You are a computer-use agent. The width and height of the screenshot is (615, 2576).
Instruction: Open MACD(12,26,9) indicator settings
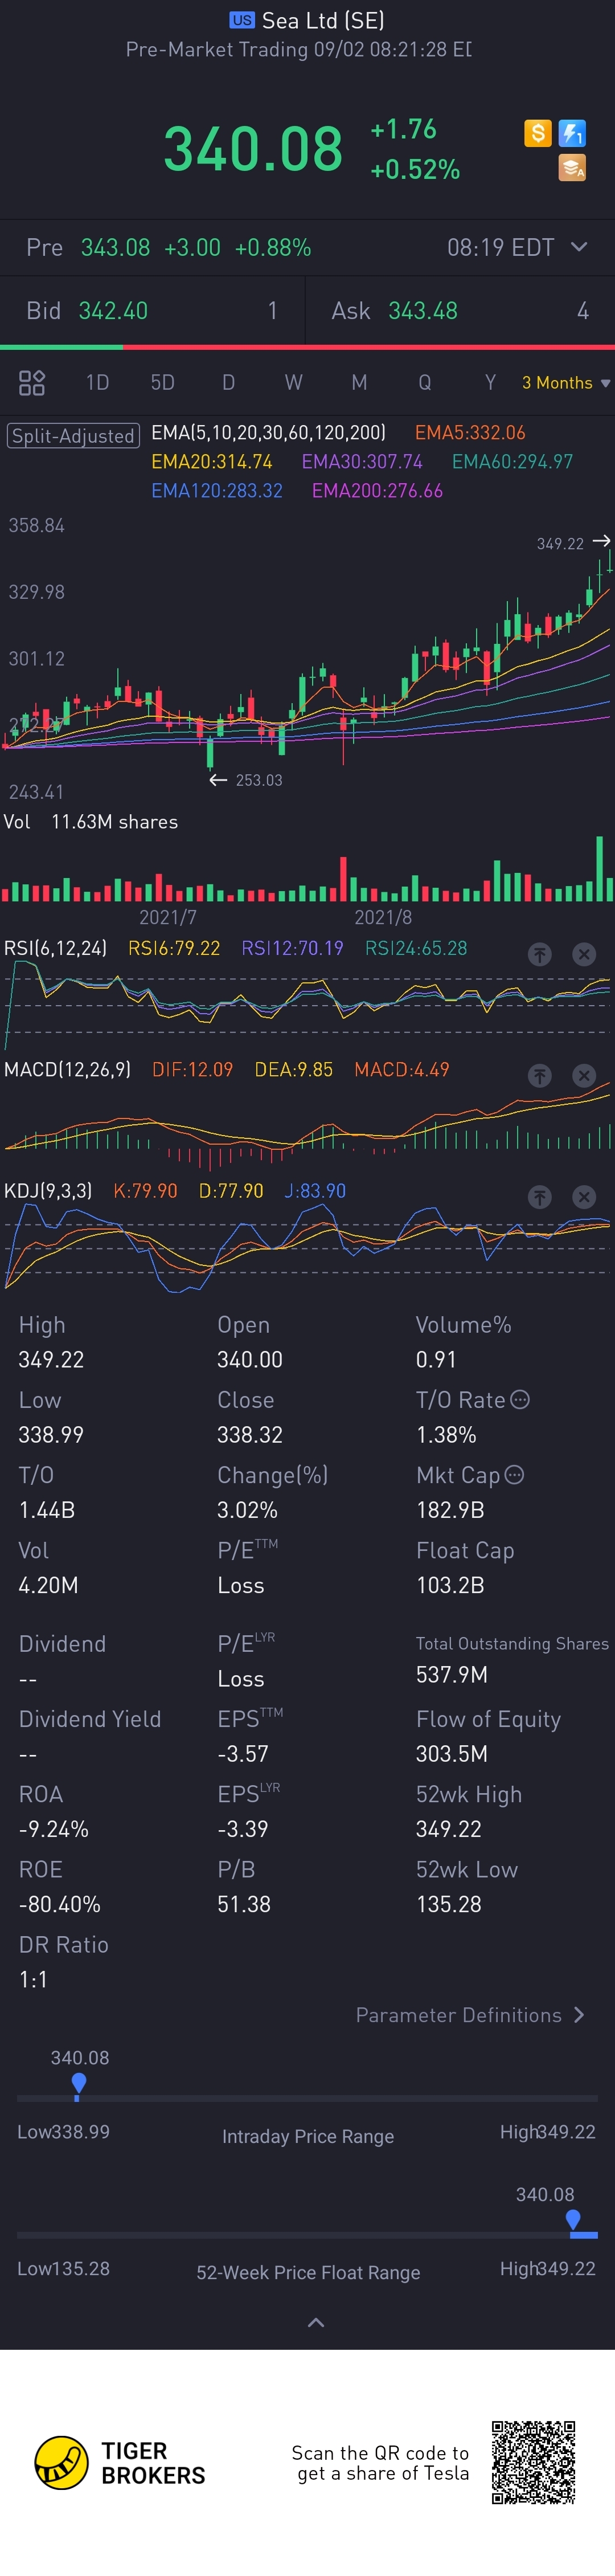[x=67, y=1069]
